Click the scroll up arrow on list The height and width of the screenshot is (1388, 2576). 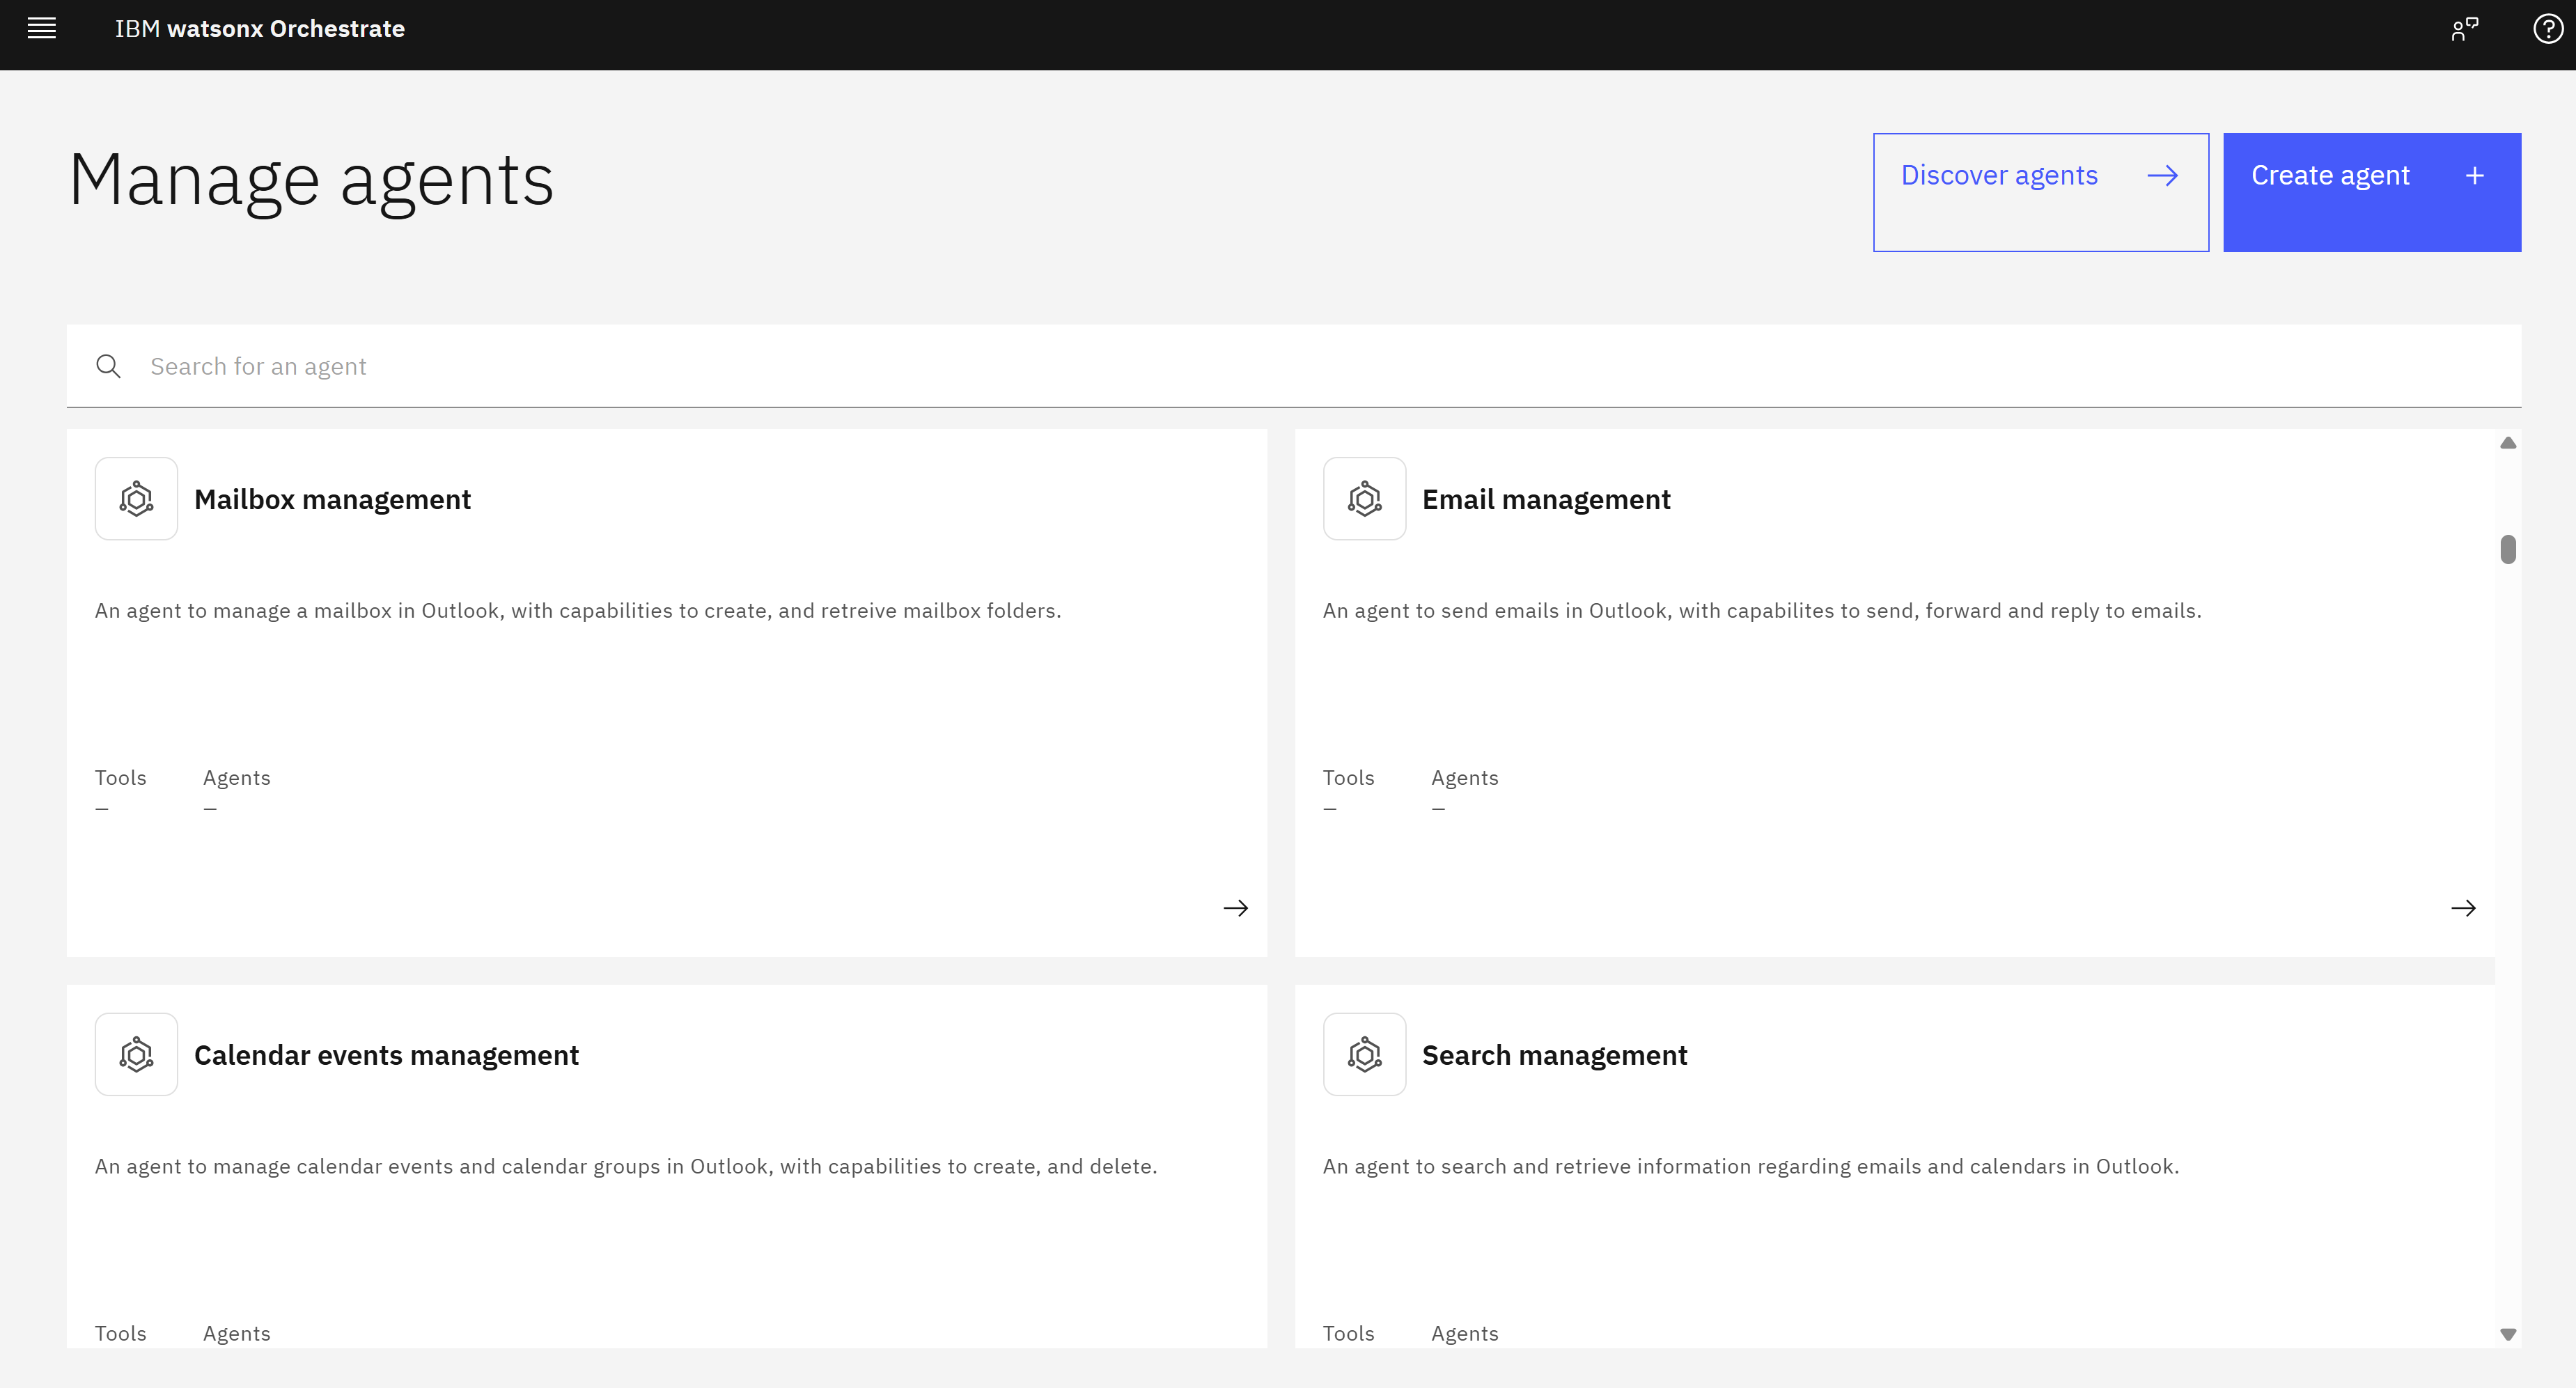pos(2508,443)
